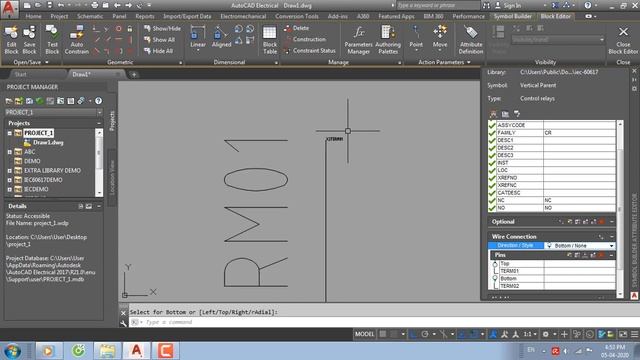Switch to Symbol Builder tab
The width and height of the screenshot is (640, 360).
click(513, 16)
